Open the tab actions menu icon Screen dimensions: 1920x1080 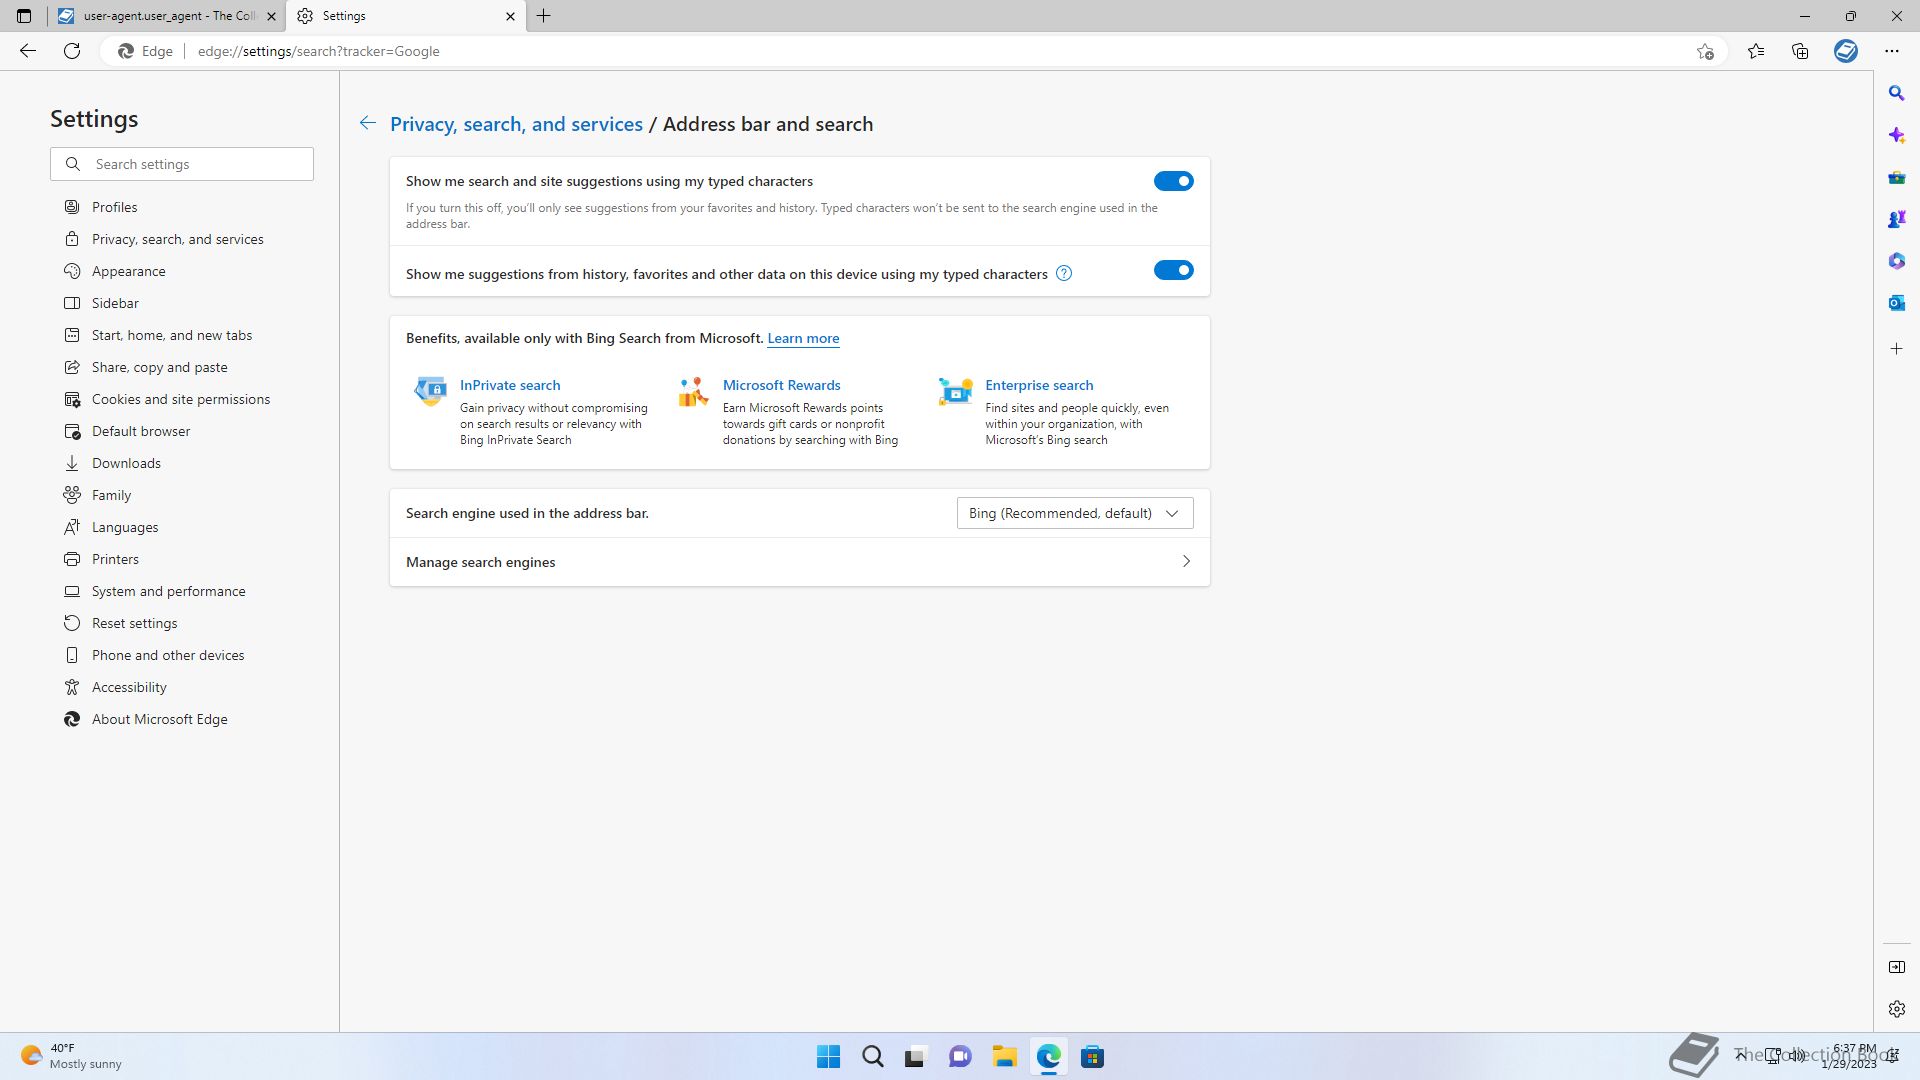pos(24,16)
